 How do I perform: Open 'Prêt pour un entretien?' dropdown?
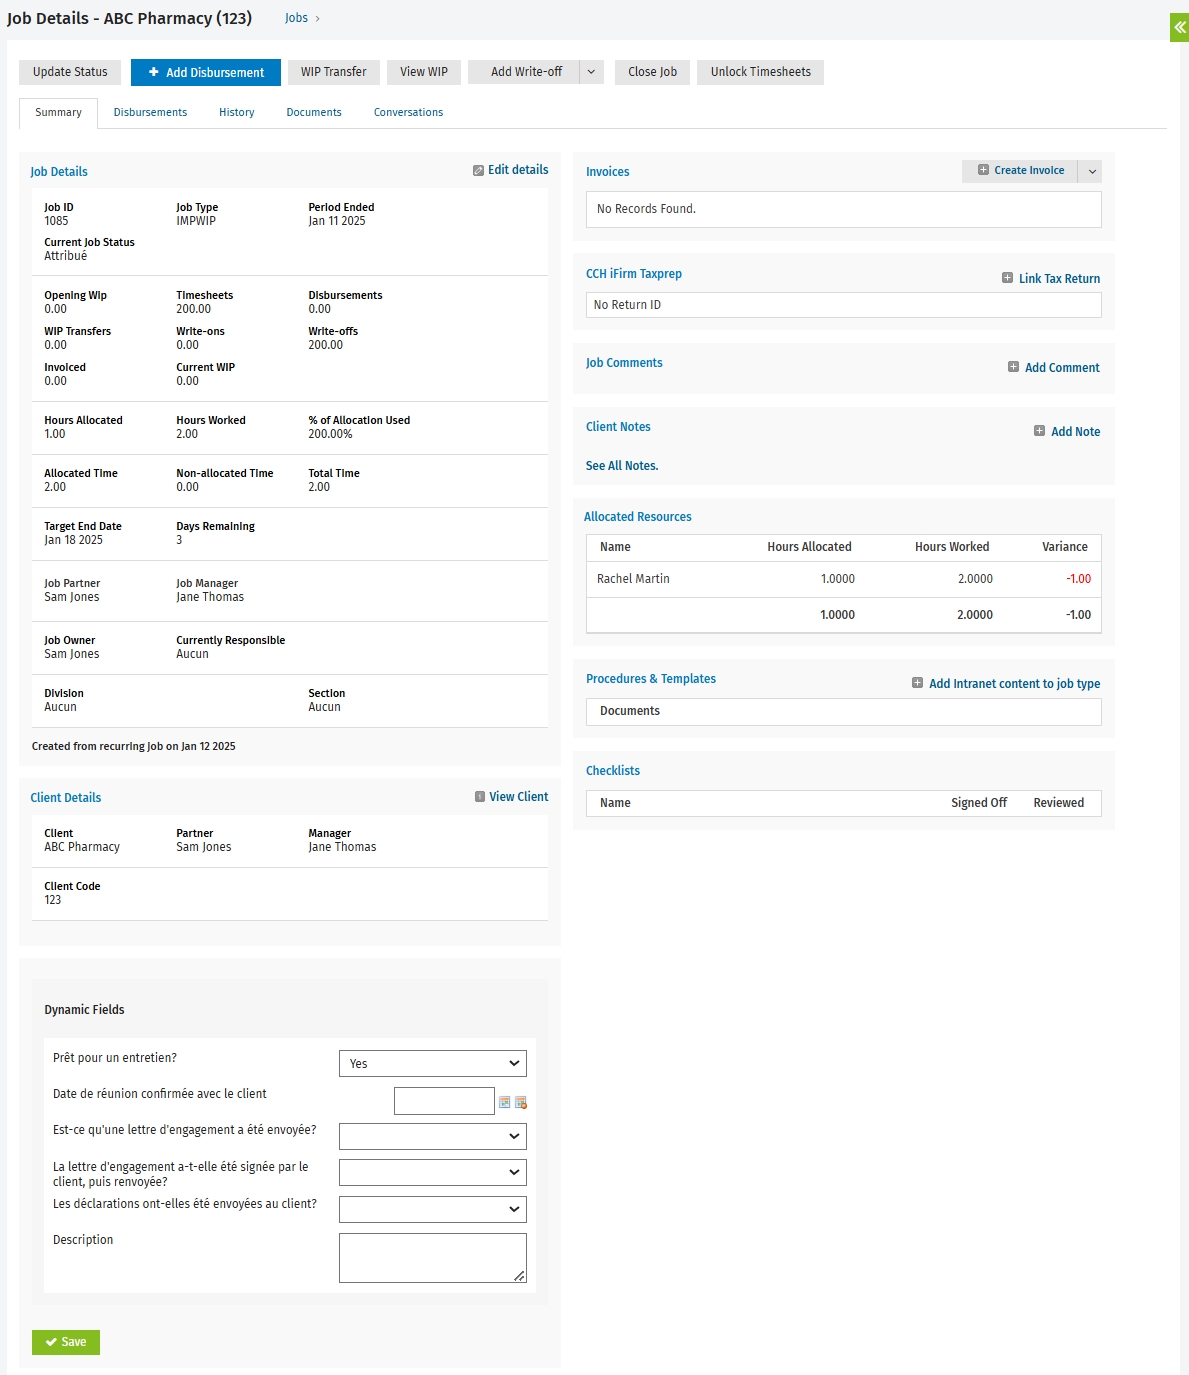coord(433,1064)
